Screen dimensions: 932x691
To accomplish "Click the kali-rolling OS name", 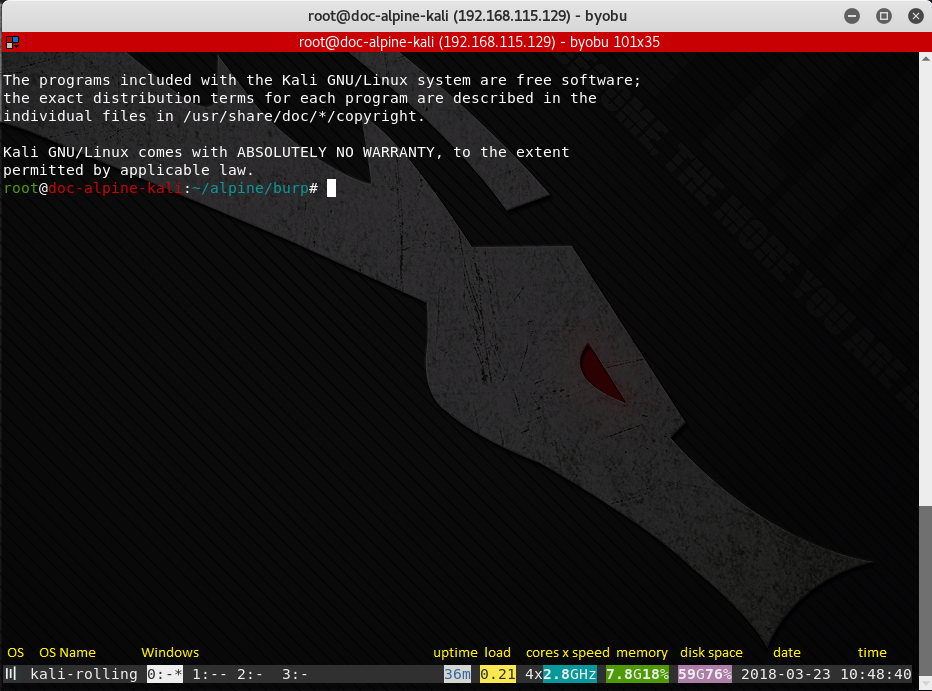I will [x=84, y=674].
